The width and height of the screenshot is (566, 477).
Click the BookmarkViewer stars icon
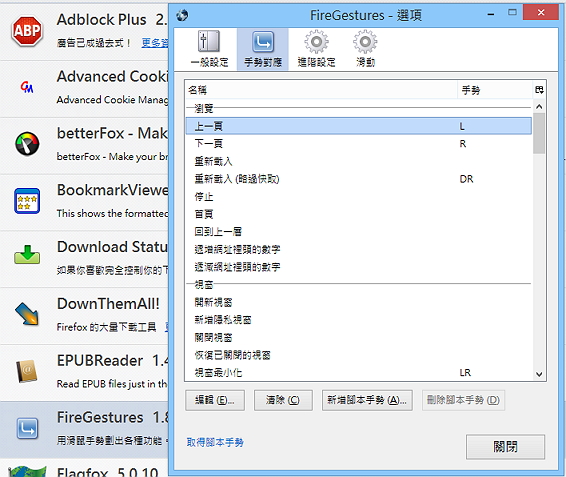click(27, 201)
